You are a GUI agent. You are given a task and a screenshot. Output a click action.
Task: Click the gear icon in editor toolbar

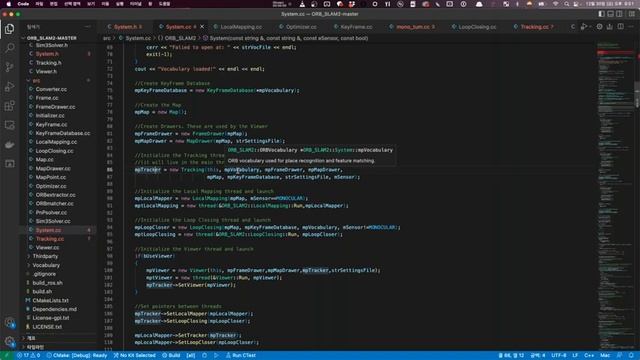pos(599,27)
